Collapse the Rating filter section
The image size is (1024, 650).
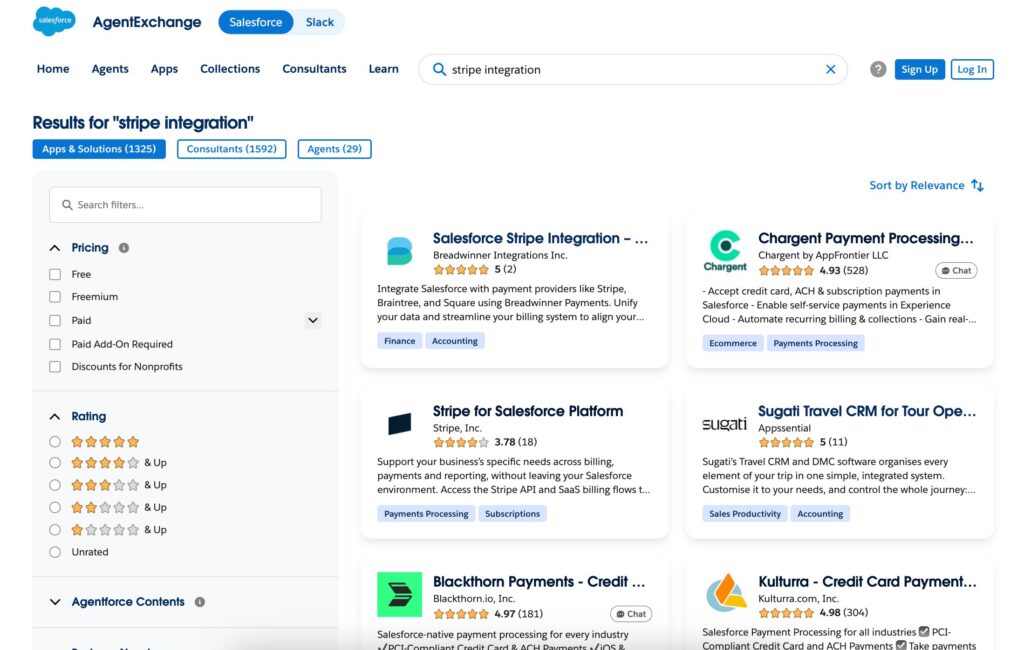click(55, 416)
